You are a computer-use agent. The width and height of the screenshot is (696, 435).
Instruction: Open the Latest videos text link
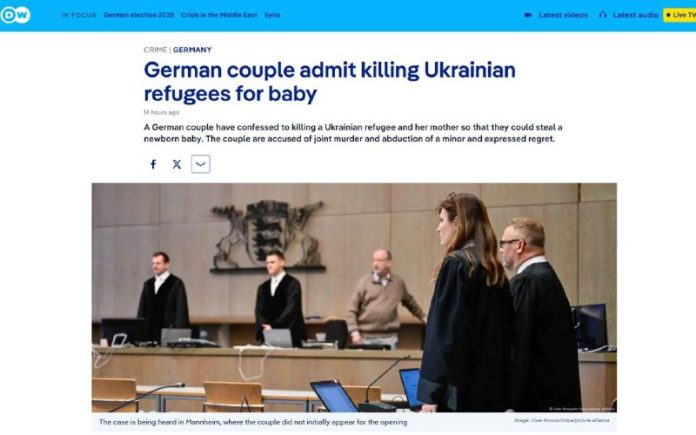[563, 15]
